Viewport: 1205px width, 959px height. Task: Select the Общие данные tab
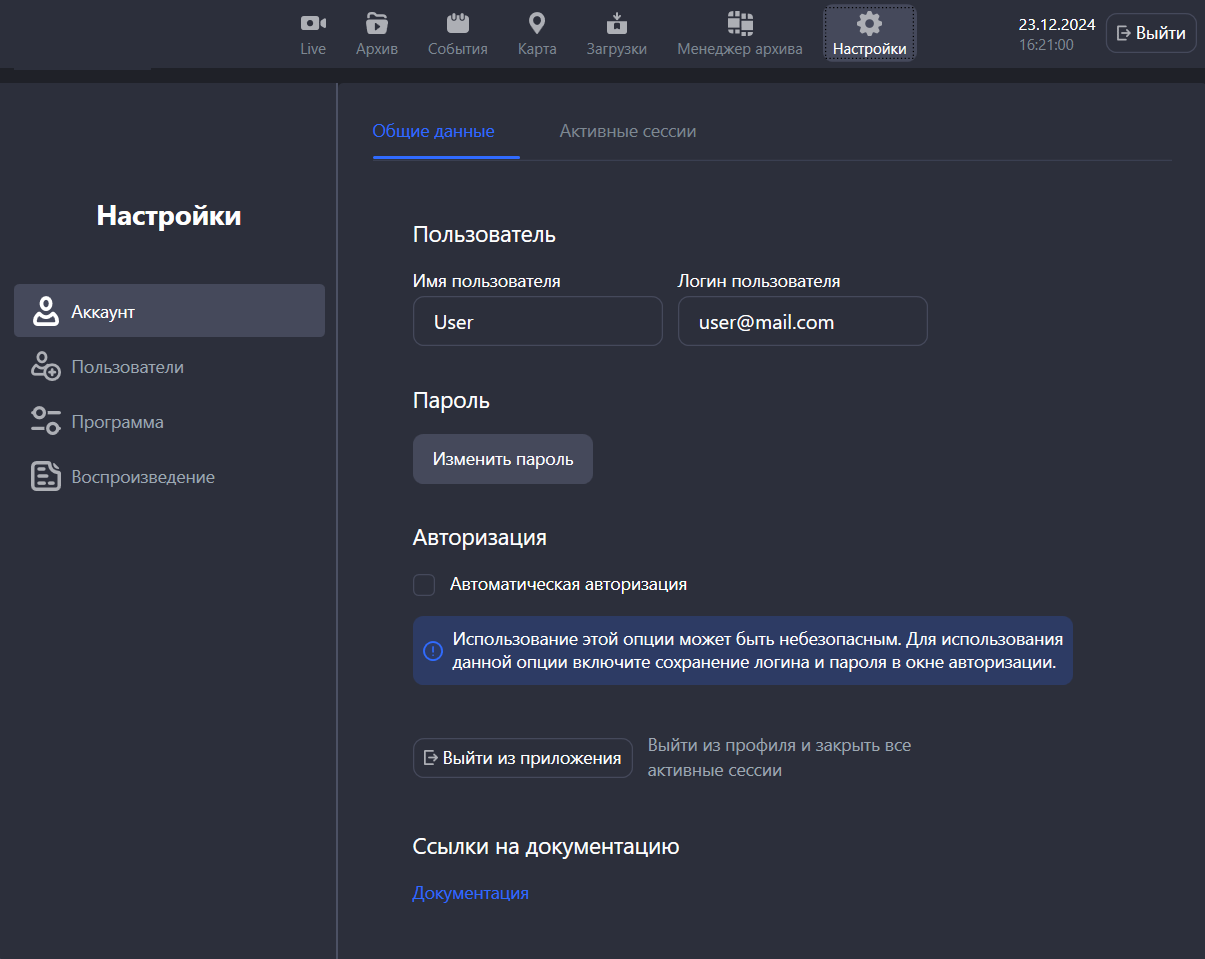pyautogui.click(x=433, y=131)
